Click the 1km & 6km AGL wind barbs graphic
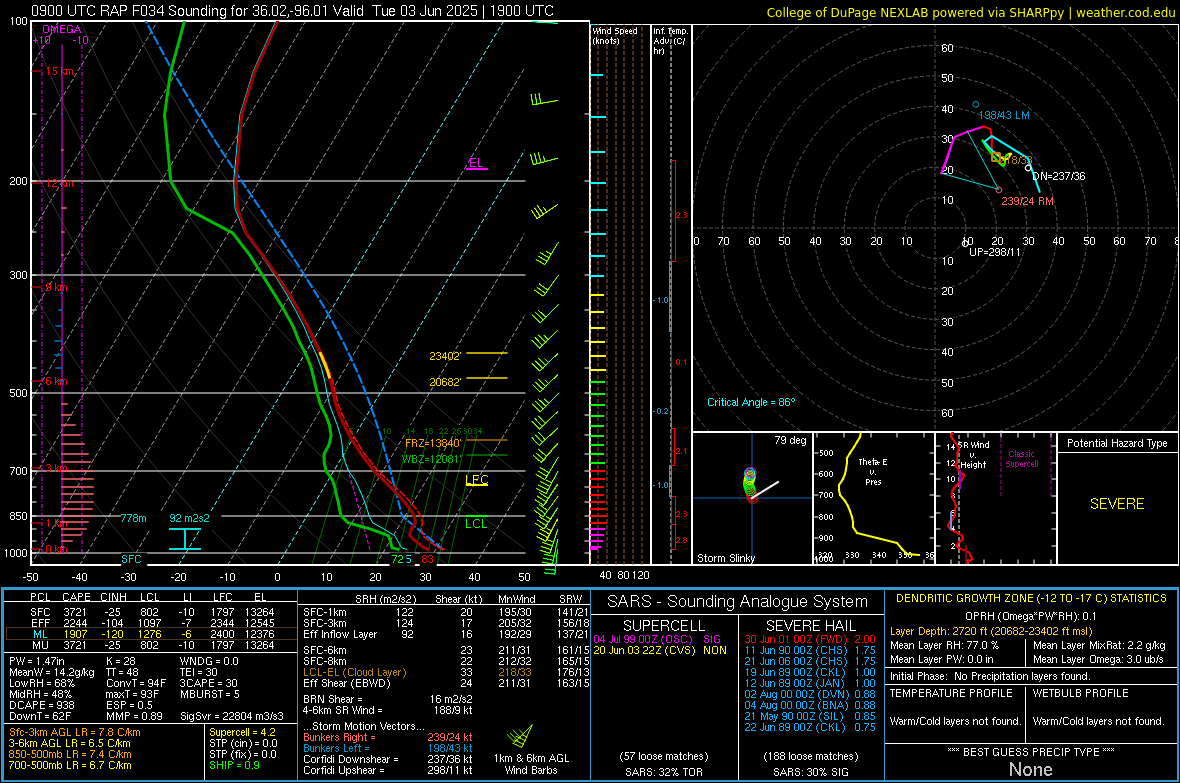The image size is (1180, 783). (x=521, y=736)
